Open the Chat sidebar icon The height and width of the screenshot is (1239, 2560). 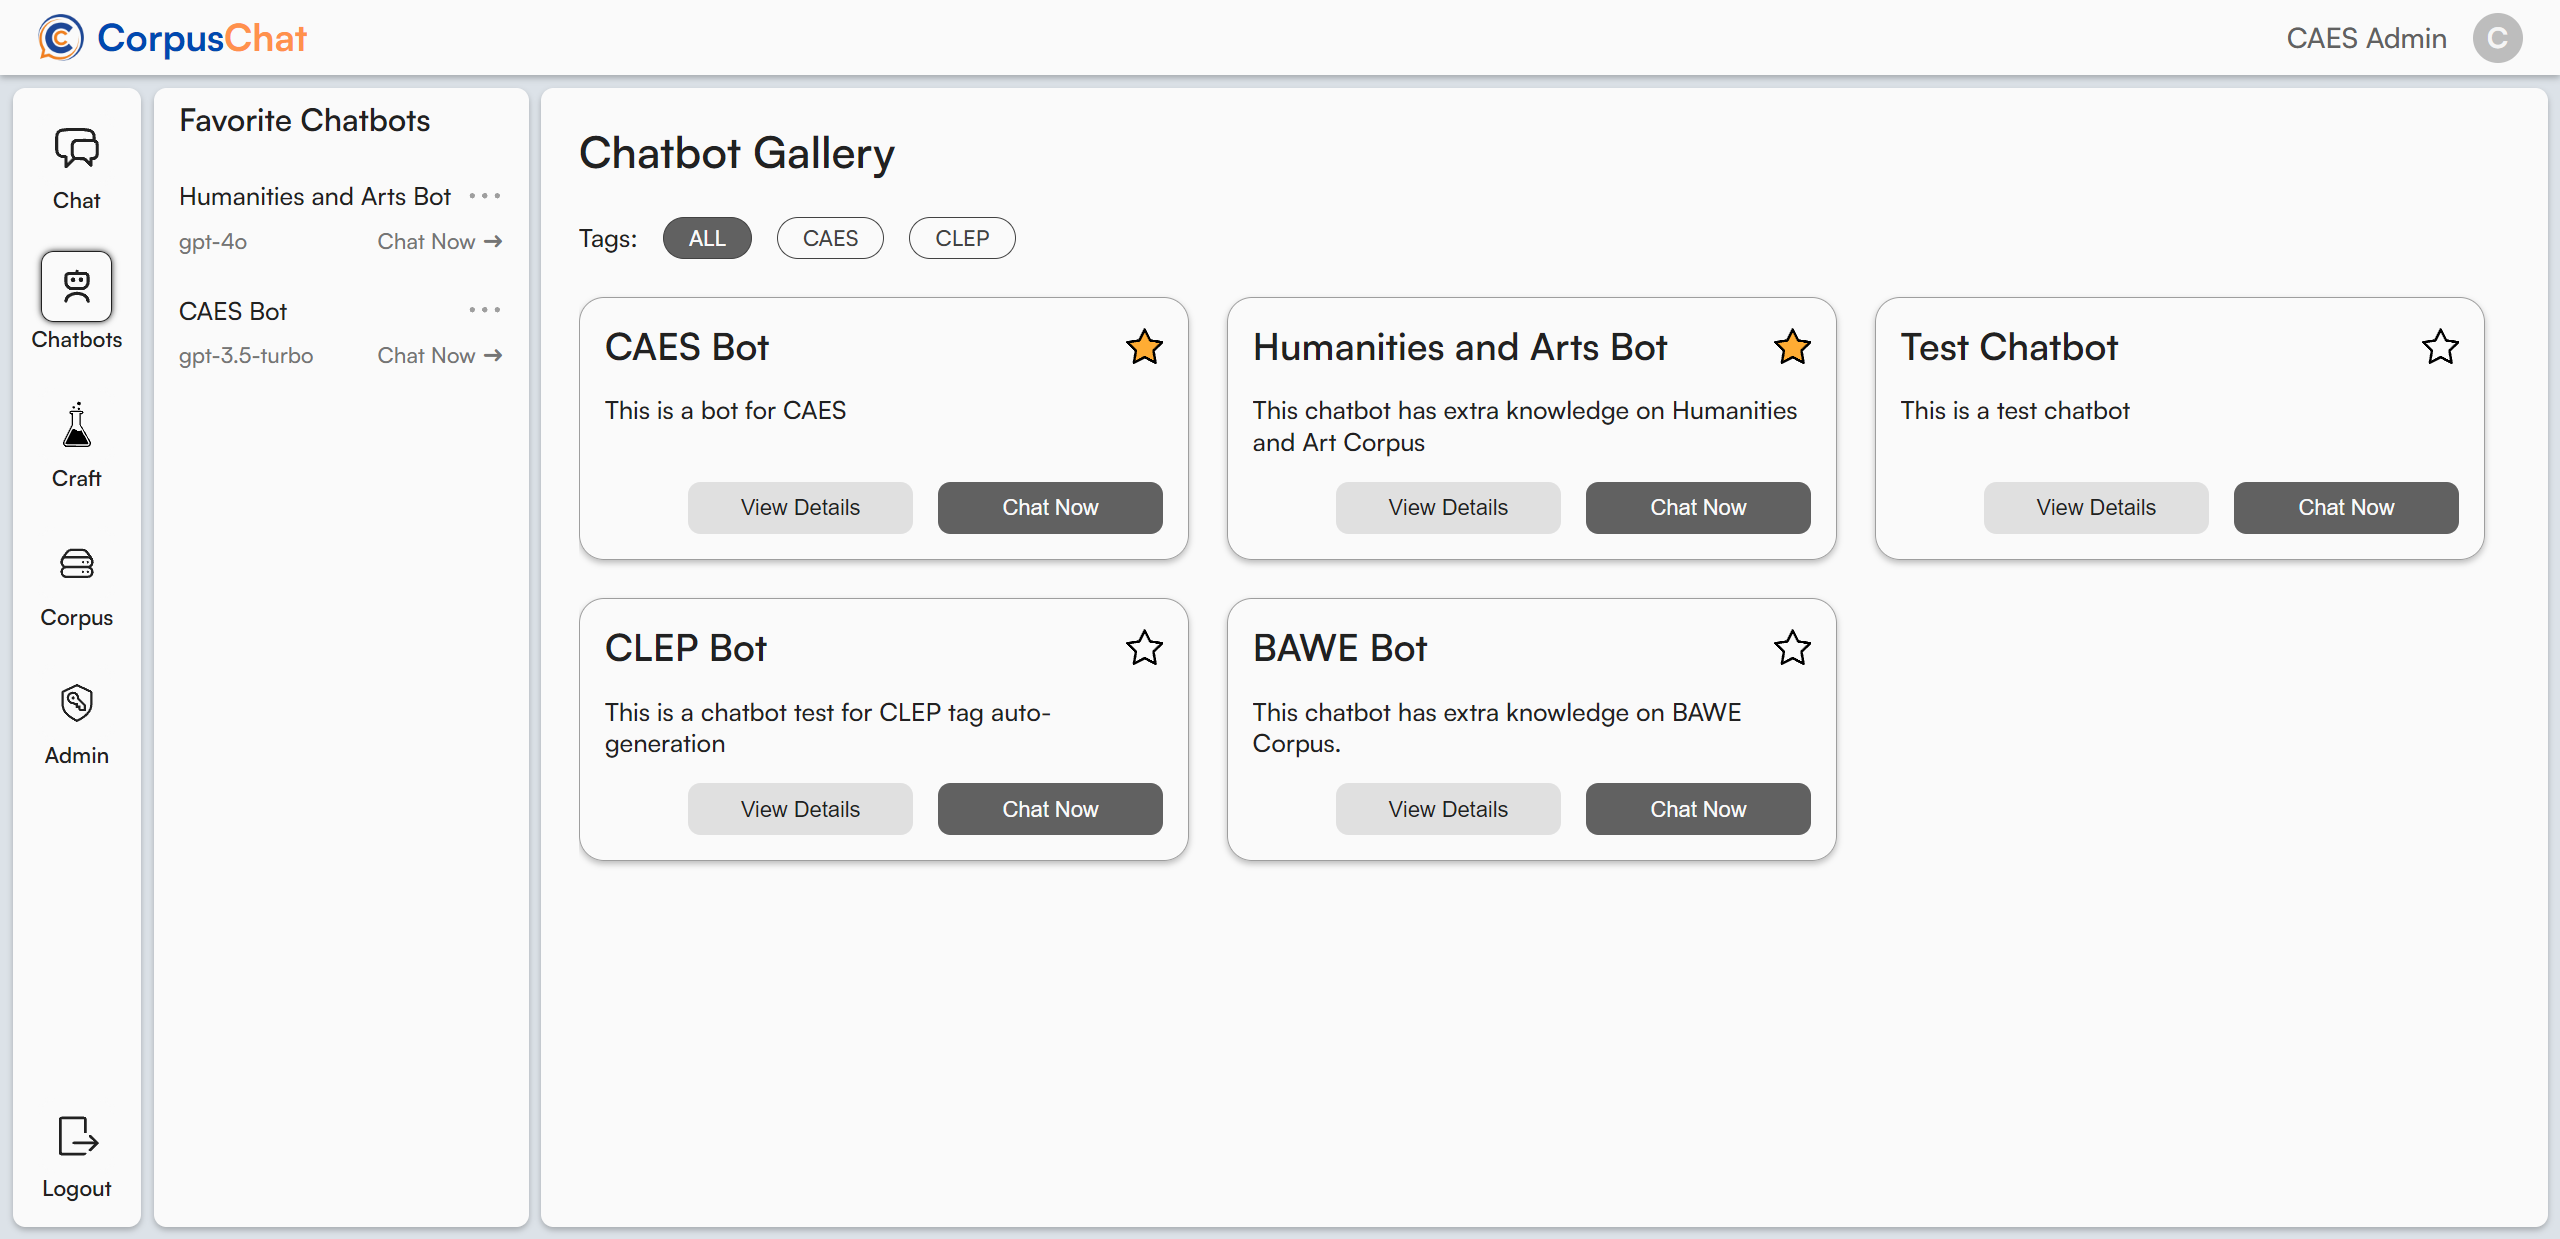[76, 149]
